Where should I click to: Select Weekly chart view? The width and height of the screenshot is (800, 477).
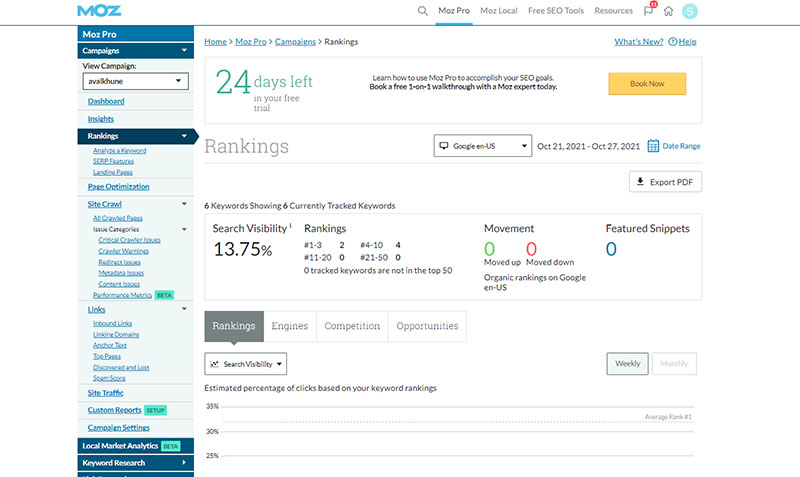pos(628,364)
